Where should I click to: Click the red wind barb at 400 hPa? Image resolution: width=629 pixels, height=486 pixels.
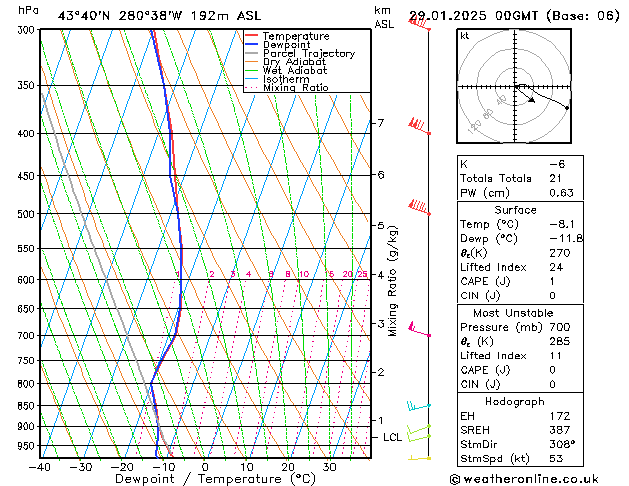click(418, 126)
